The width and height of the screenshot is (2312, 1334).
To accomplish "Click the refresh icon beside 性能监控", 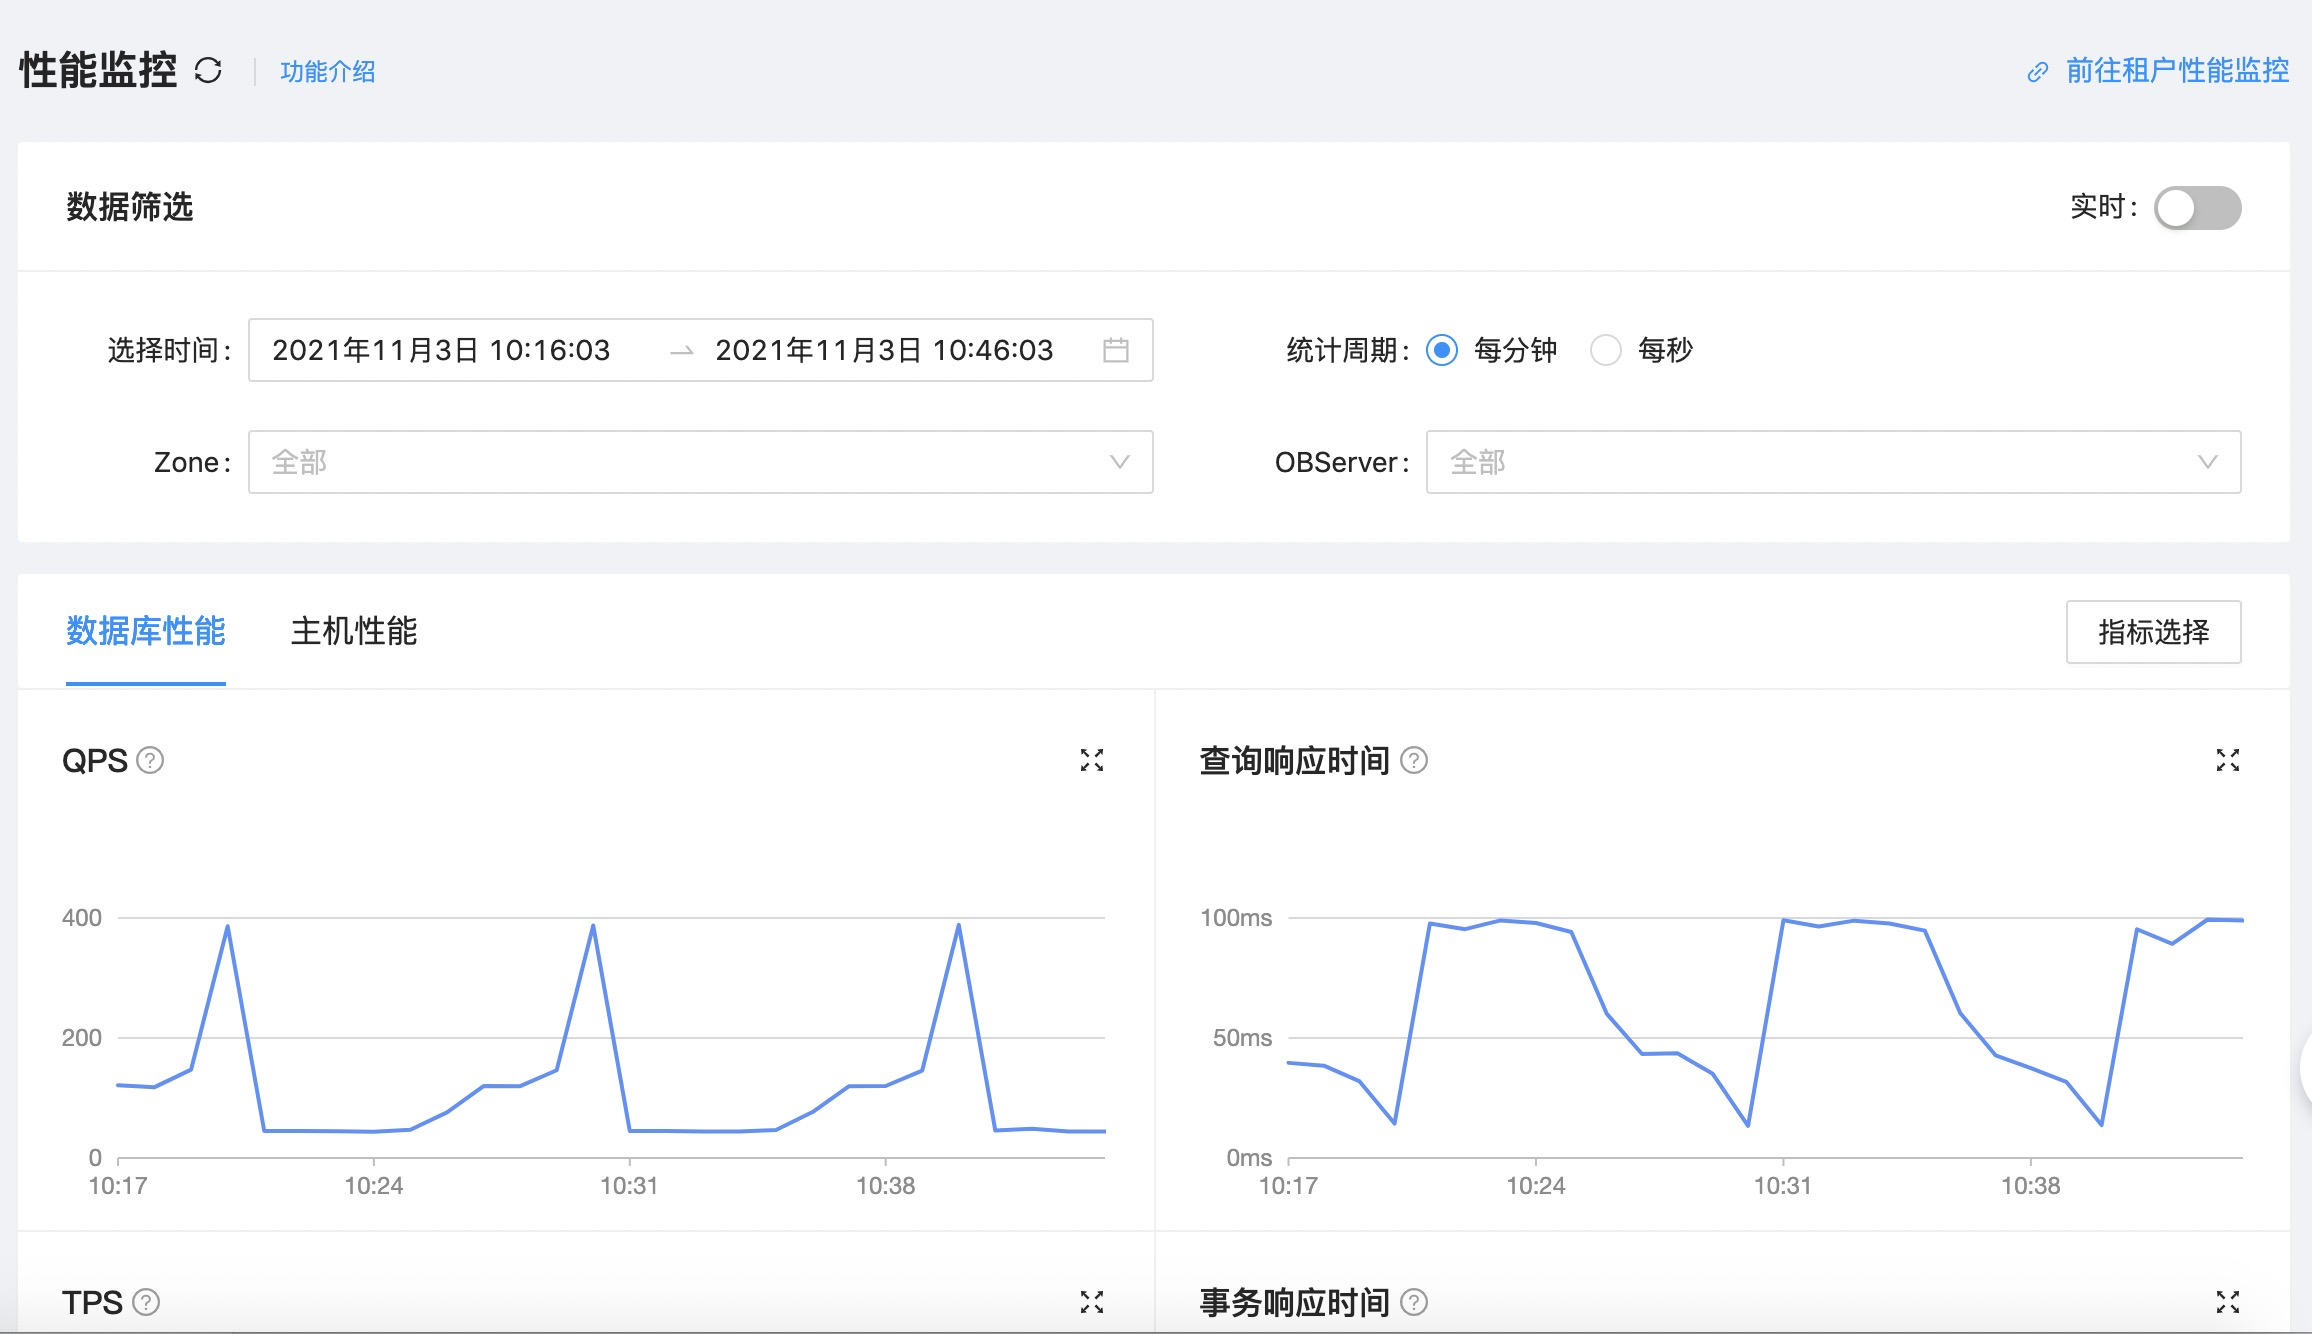I will 208,71.
